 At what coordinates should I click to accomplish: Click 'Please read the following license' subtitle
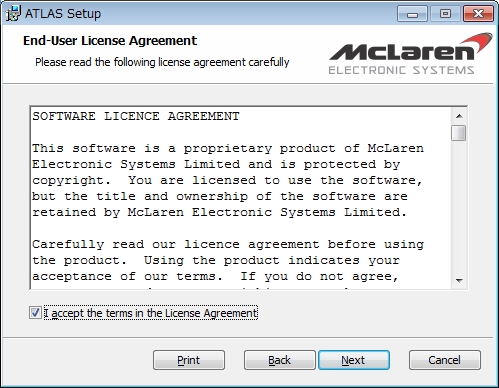pyautogui.click(x=162, y=62)
